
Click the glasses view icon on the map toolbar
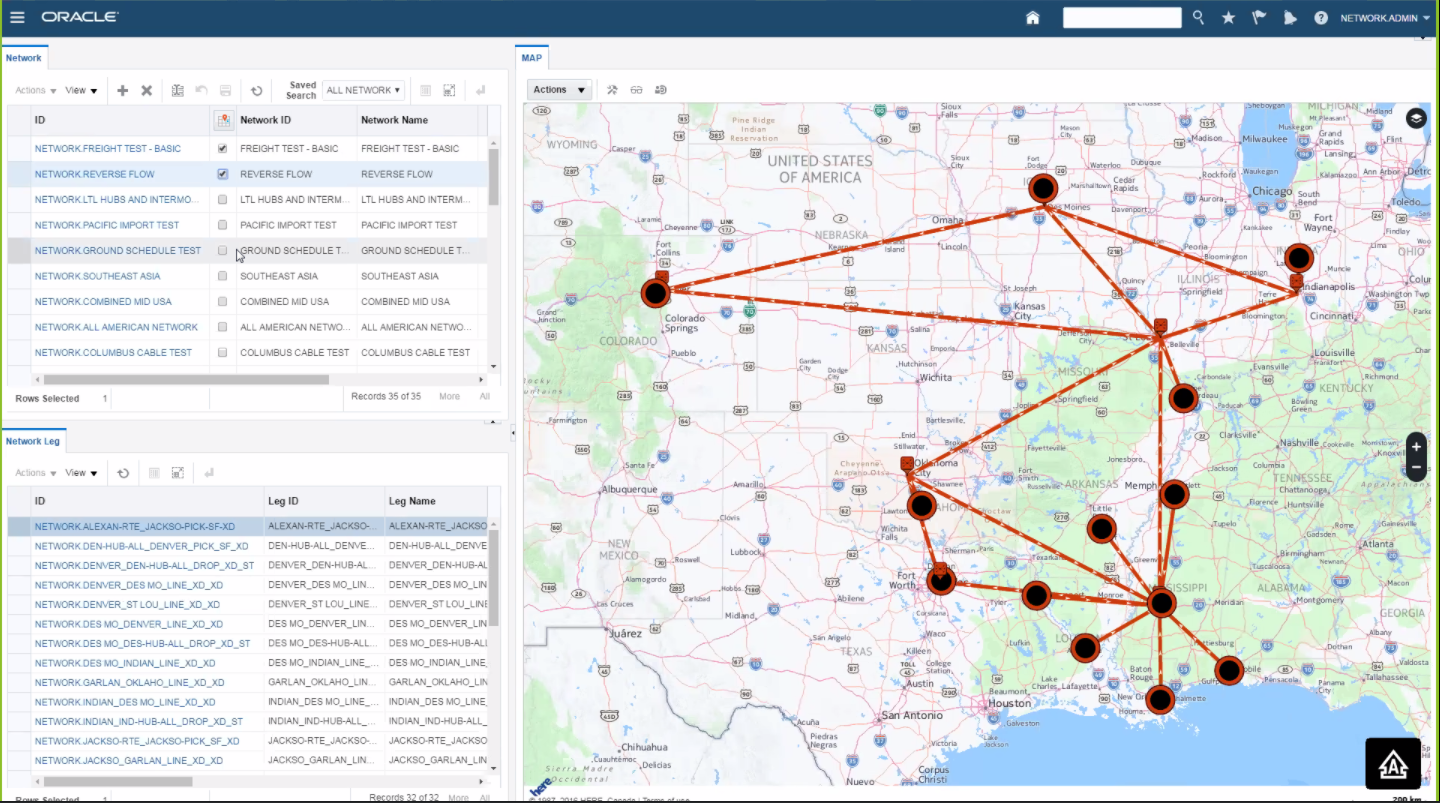tap(637, 89)
